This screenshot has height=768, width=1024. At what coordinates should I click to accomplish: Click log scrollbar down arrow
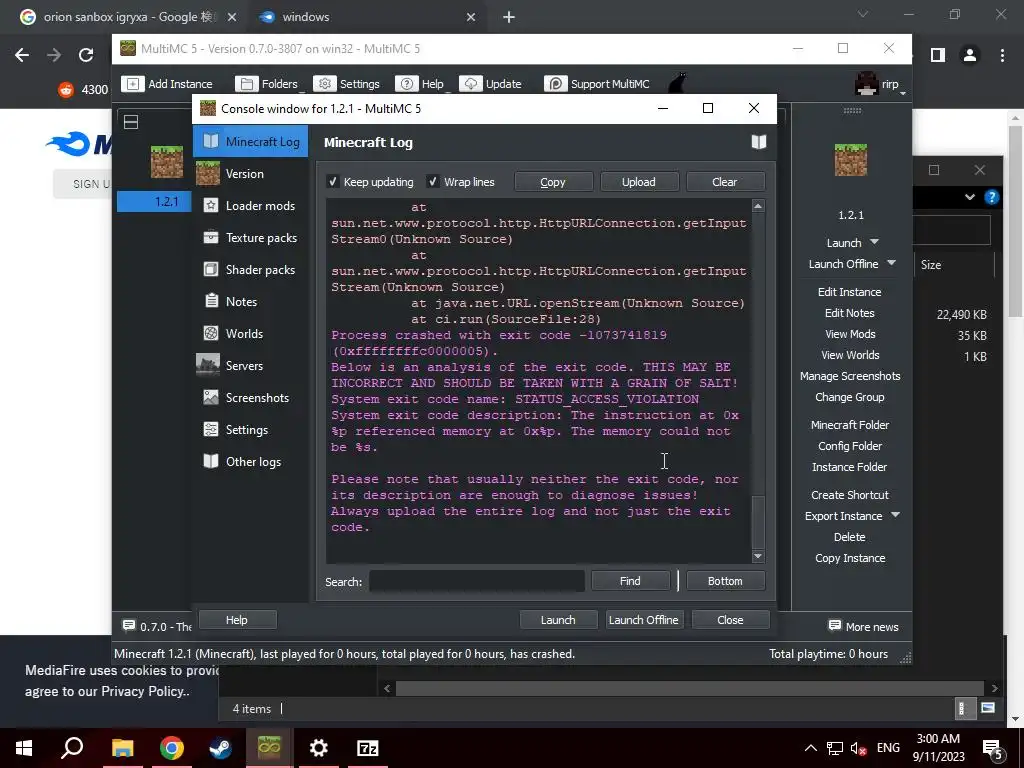pyautogui.click(x=758, y=556)
